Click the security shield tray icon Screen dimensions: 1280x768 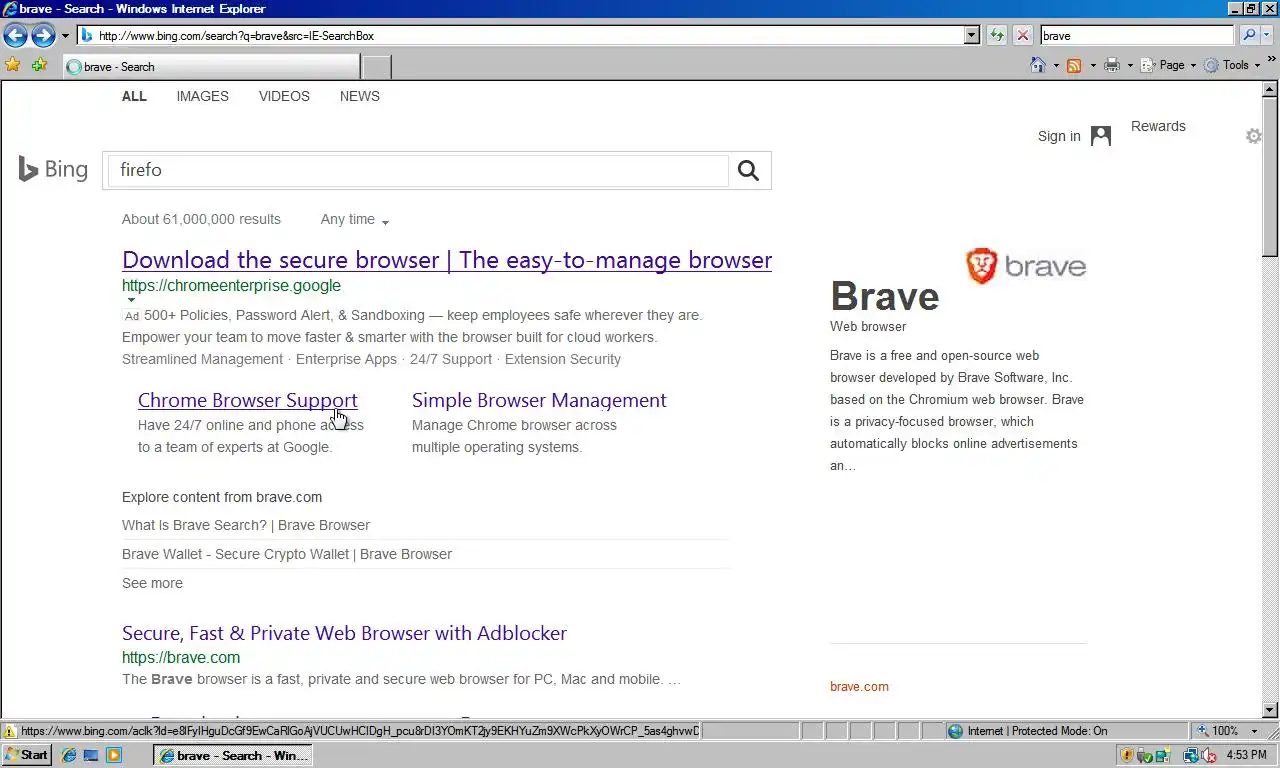(1127, 756)
